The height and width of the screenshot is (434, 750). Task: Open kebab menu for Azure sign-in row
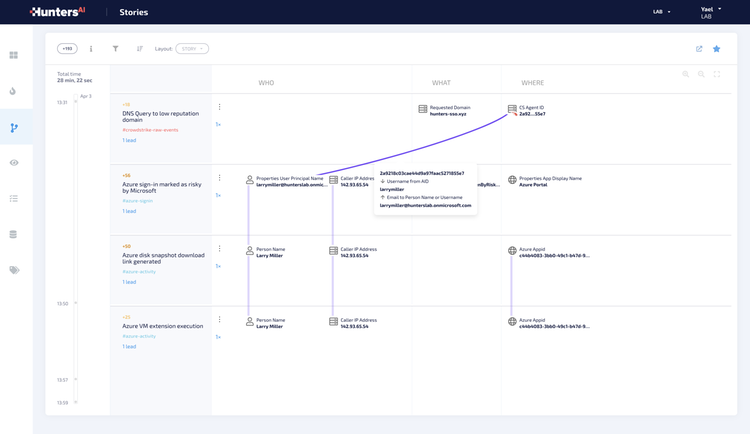220,178
